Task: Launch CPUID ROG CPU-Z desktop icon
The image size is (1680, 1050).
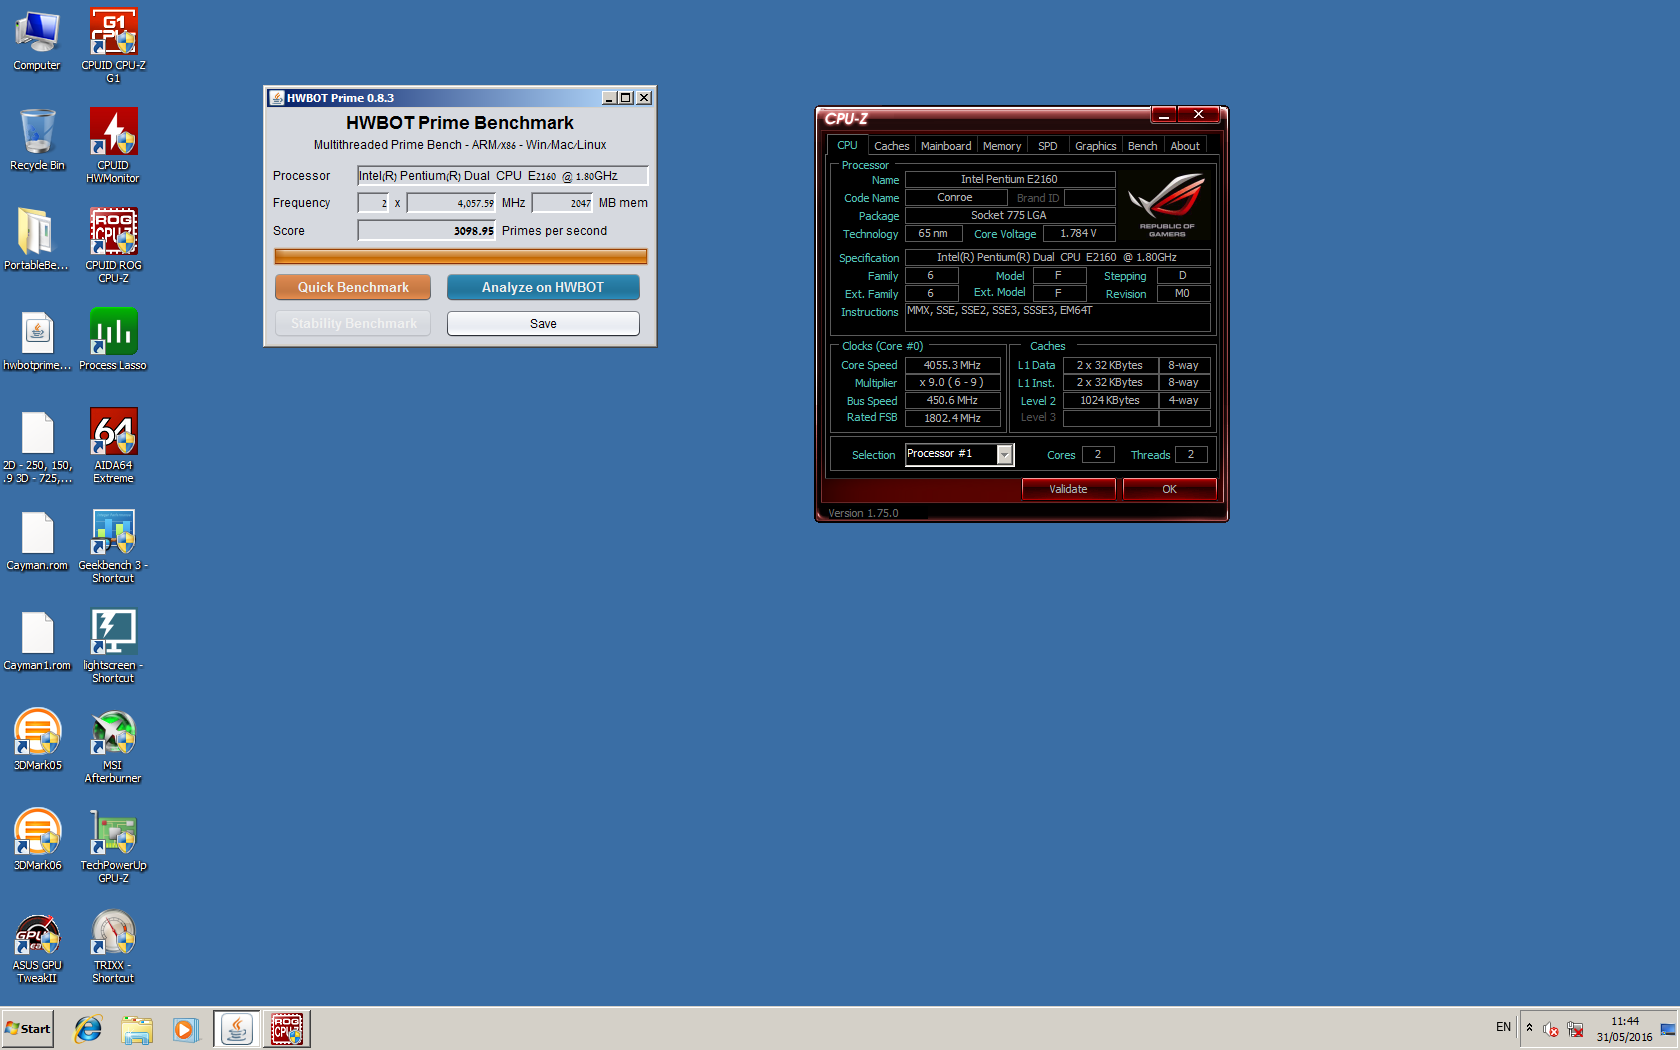Action: [113, 245]
